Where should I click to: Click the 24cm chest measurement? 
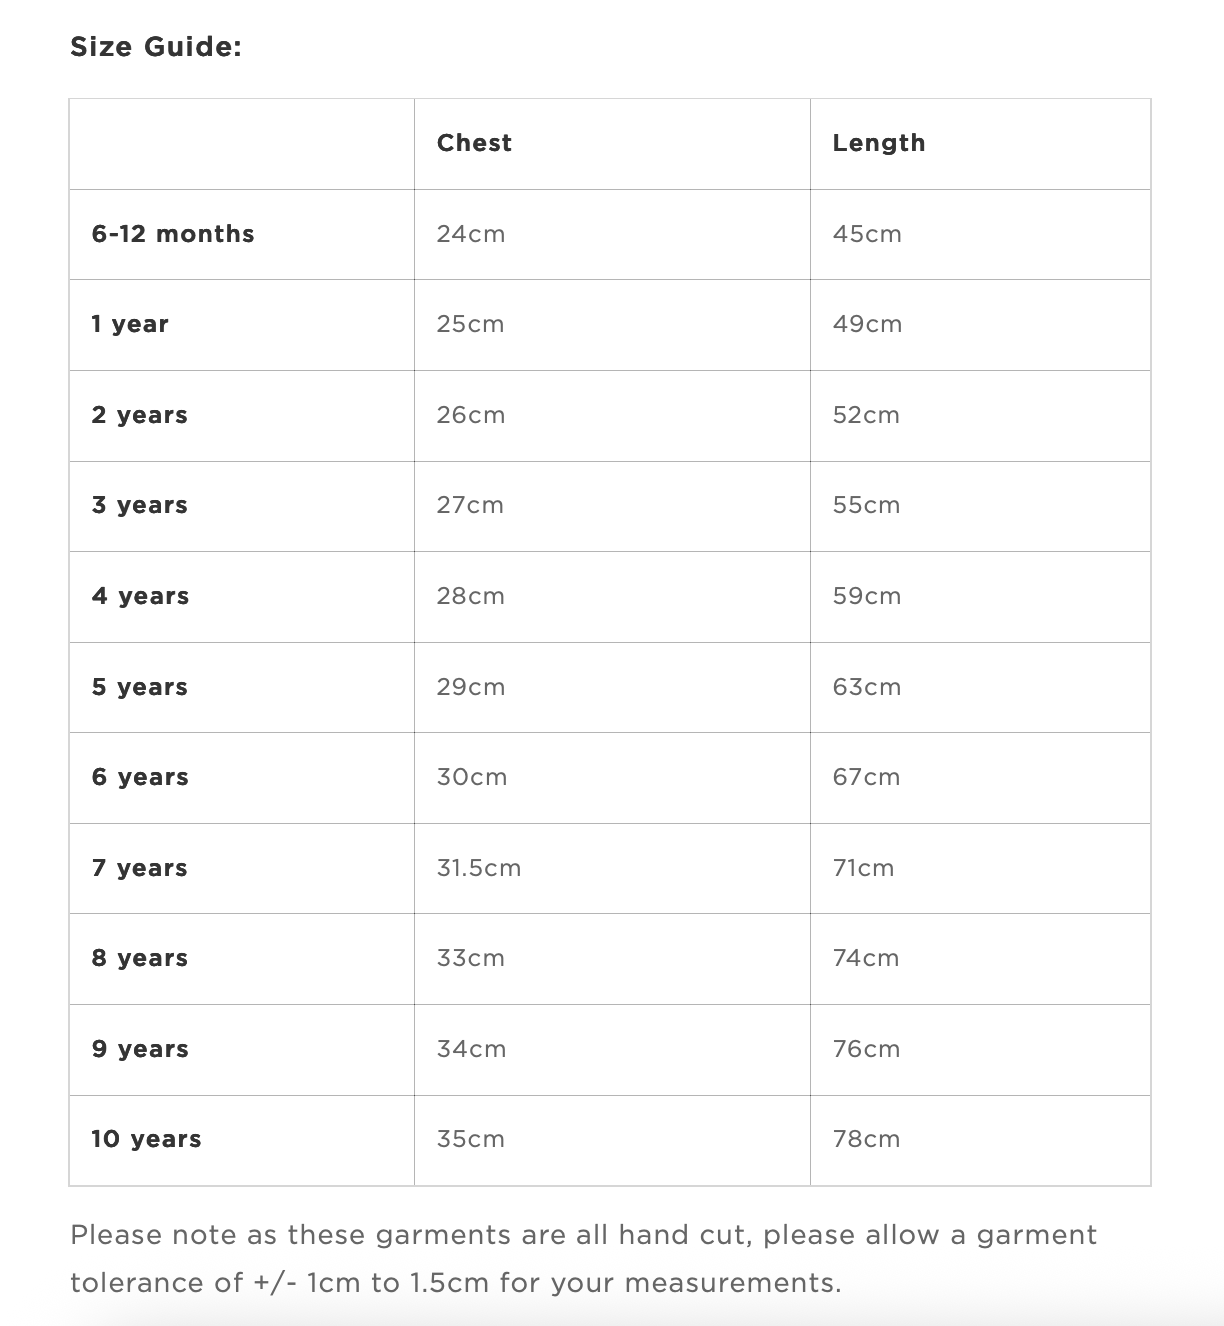(471, 234)
